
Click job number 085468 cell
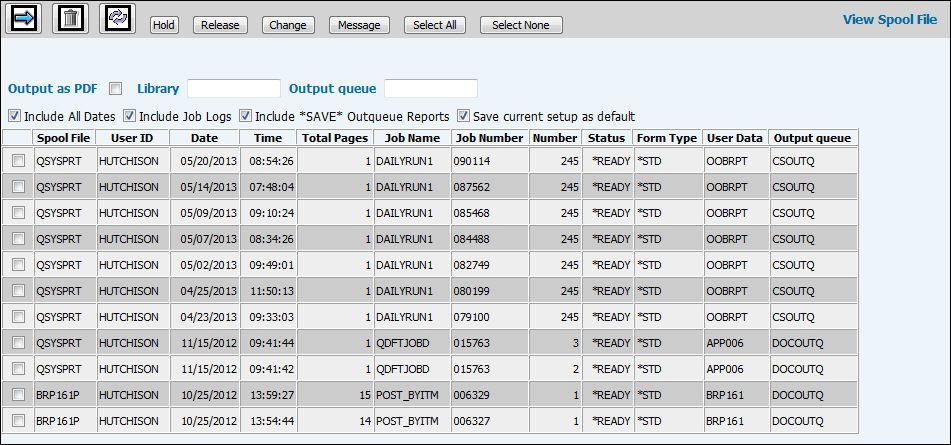point(490,213)
